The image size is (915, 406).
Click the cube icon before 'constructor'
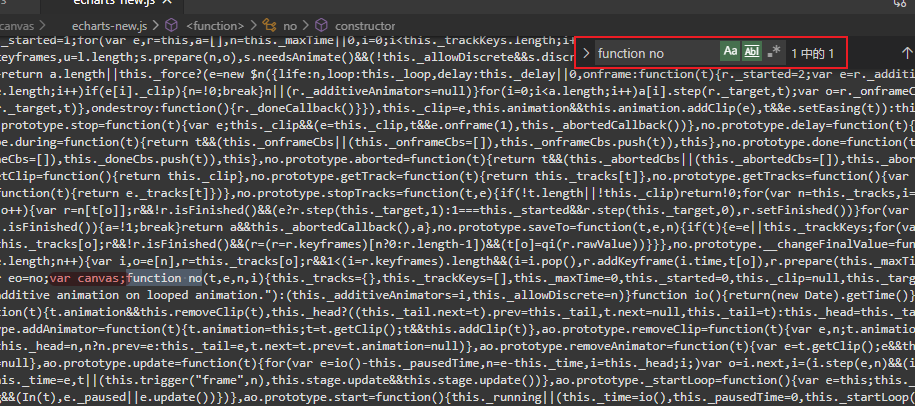pyautogui.click(x=322, y=26)
